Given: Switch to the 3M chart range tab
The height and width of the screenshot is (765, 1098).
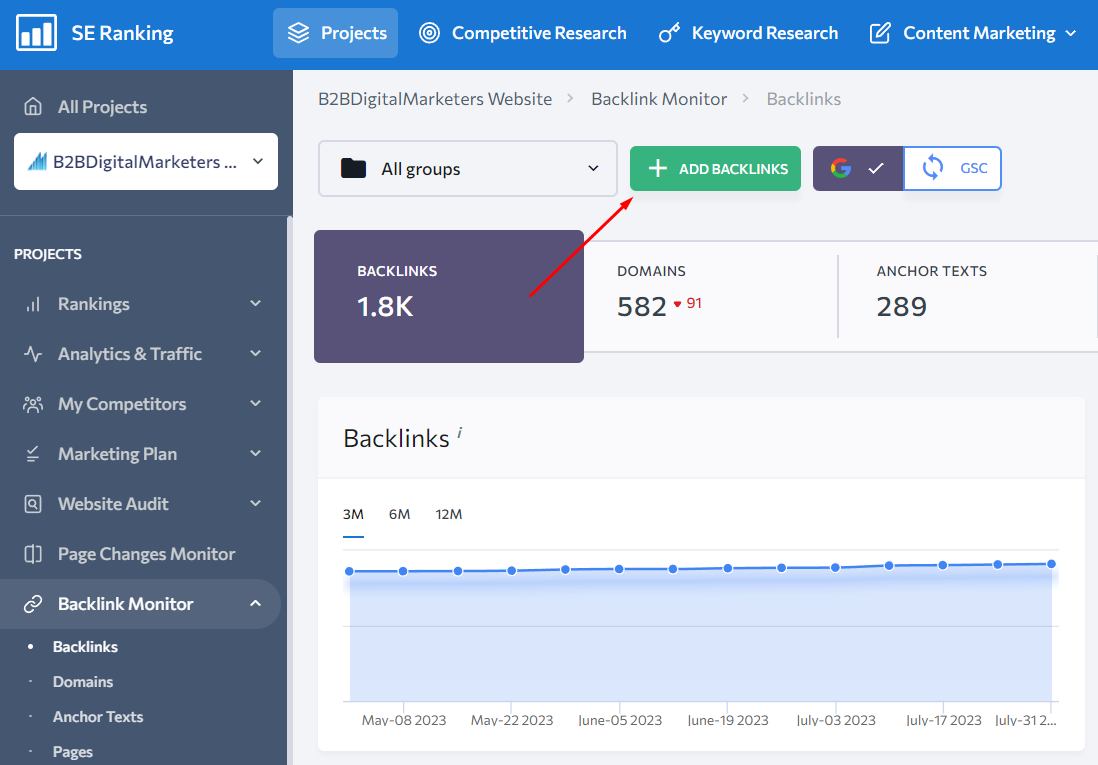Looking at the screenshot, I should pyautogui.click(x=353, y=514).
